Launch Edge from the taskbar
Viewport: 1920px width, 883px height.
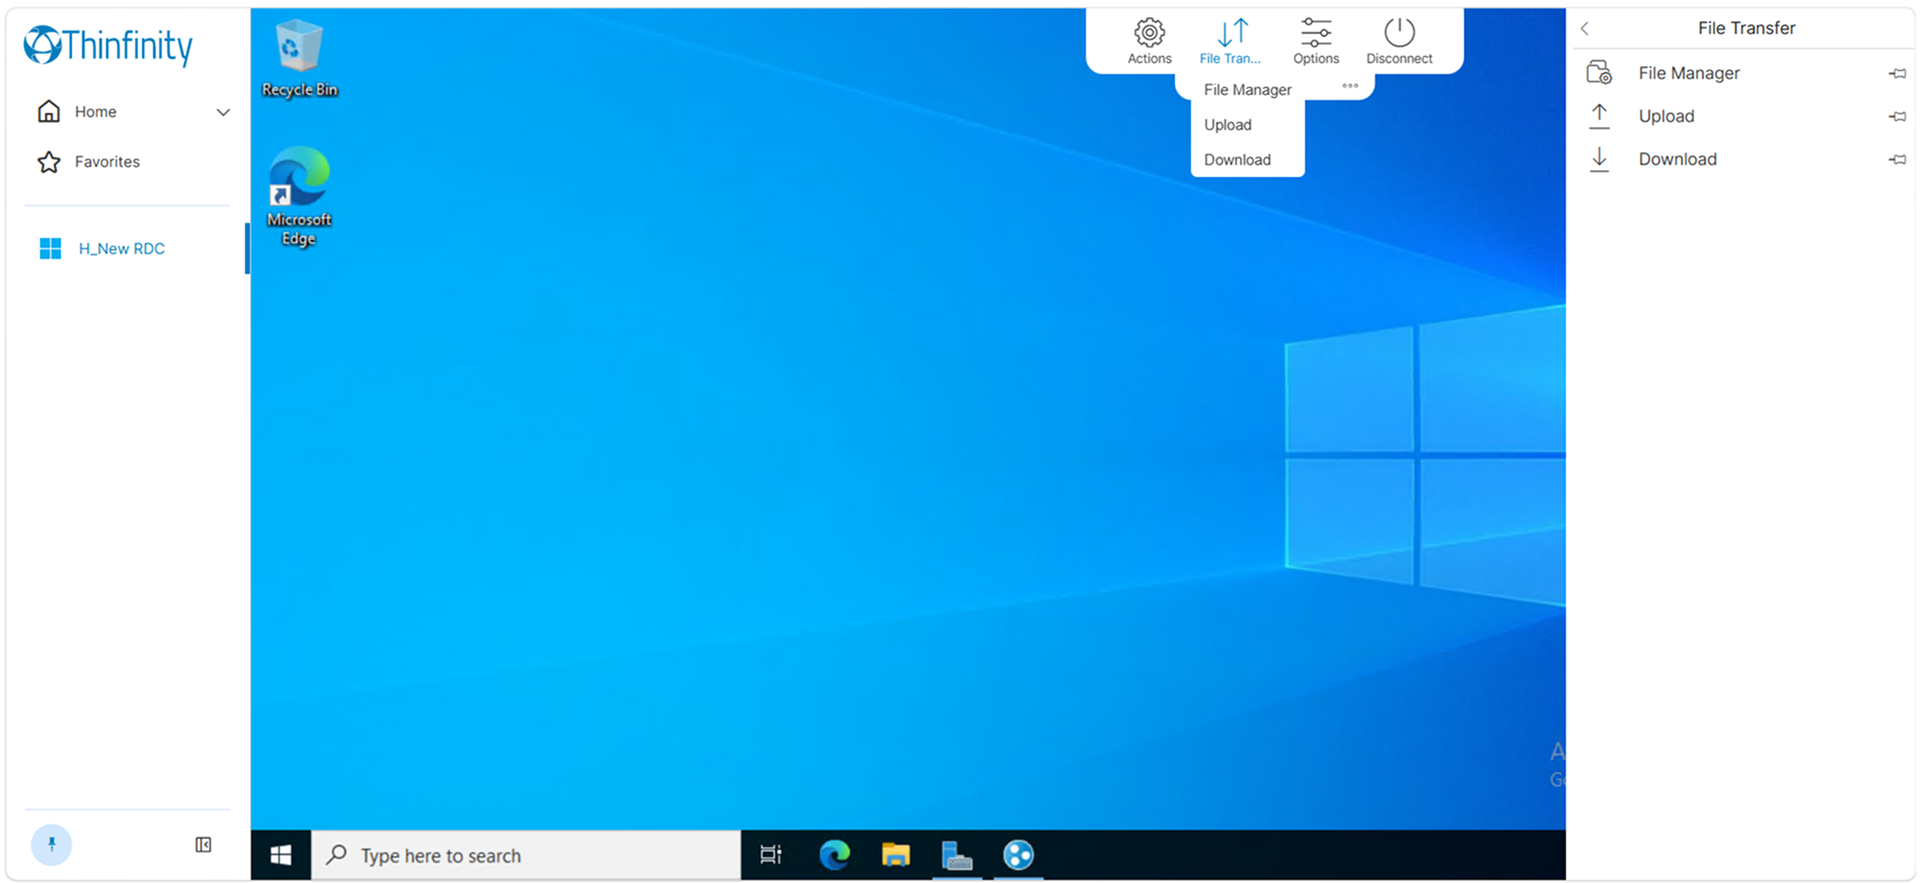pos(834,855)
